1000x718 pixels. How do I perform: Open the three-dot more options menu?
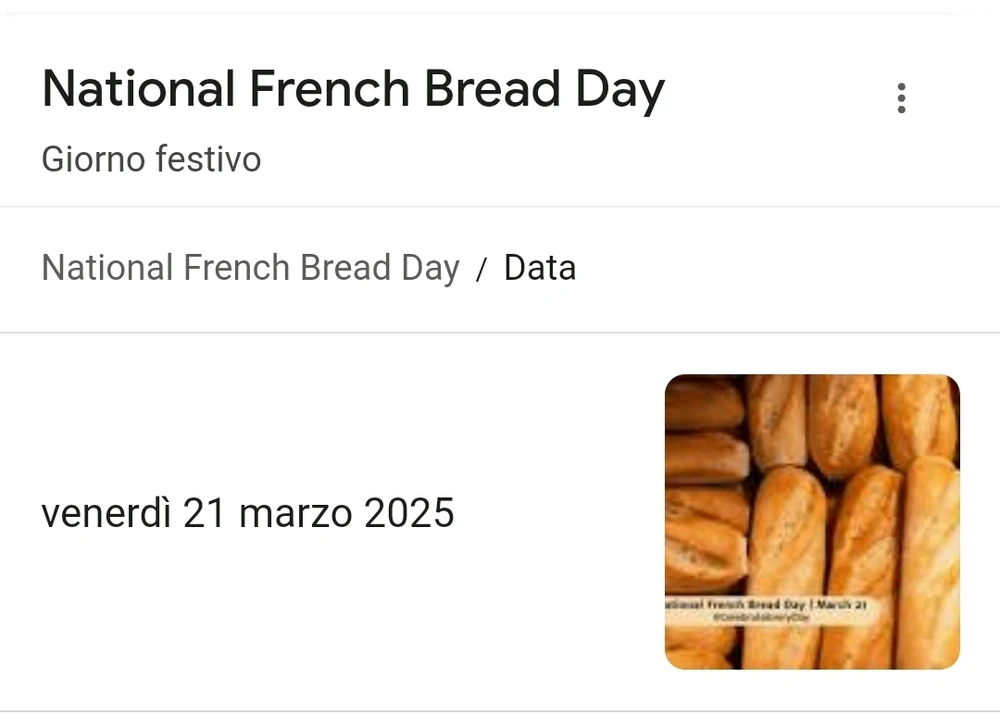coord(901,98)
